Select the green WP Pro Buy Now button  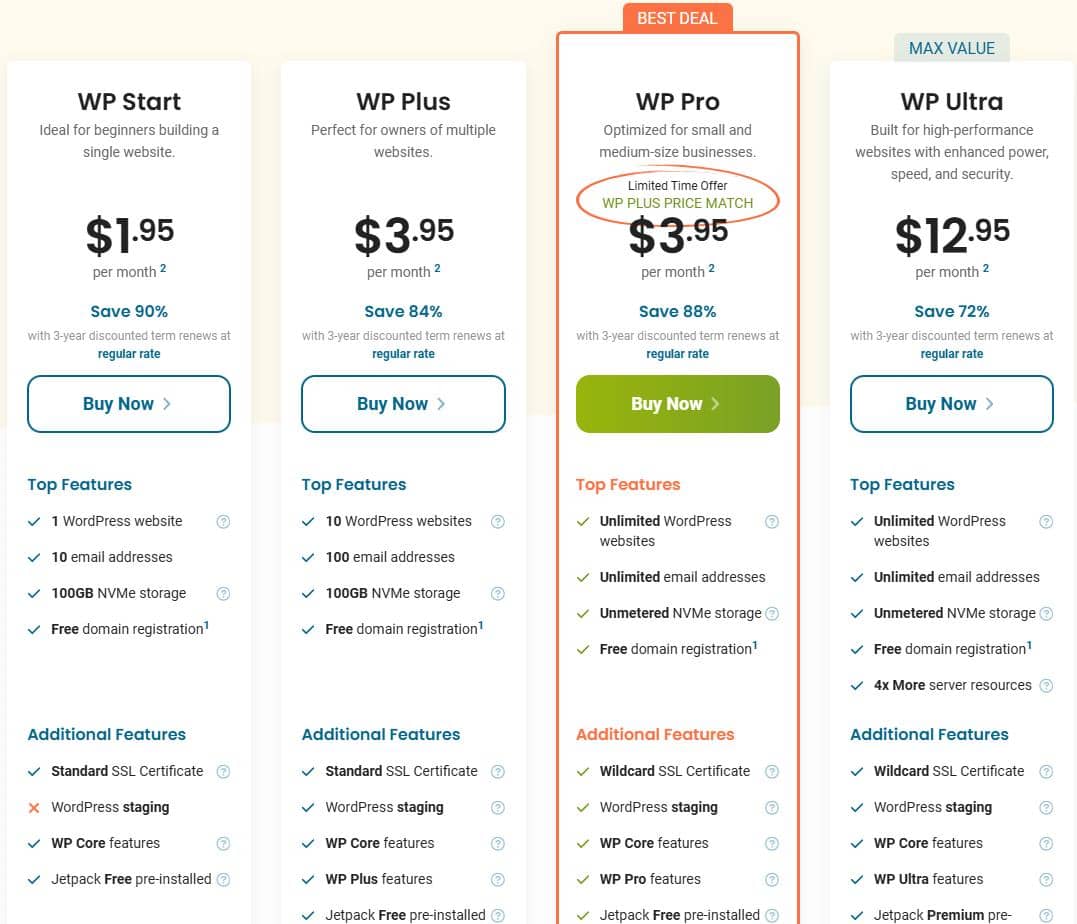pyautogui.click(x=677, y=404)
